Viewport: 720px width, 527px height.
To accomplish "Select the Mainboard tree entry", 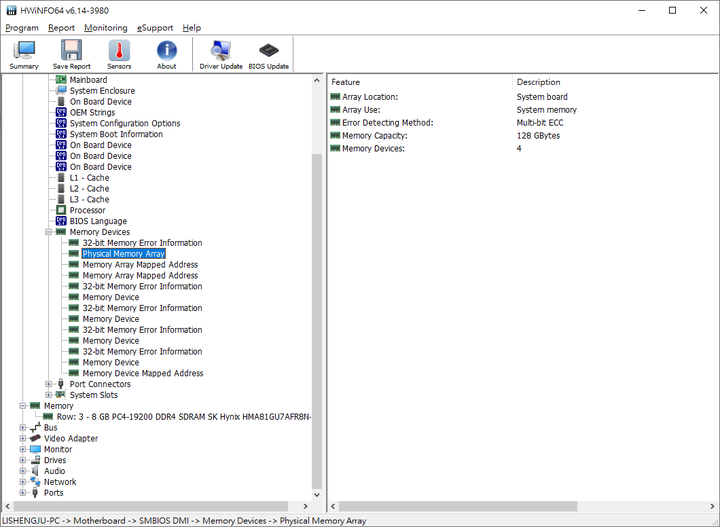I will pyautogui.click(x=88, y=80).
